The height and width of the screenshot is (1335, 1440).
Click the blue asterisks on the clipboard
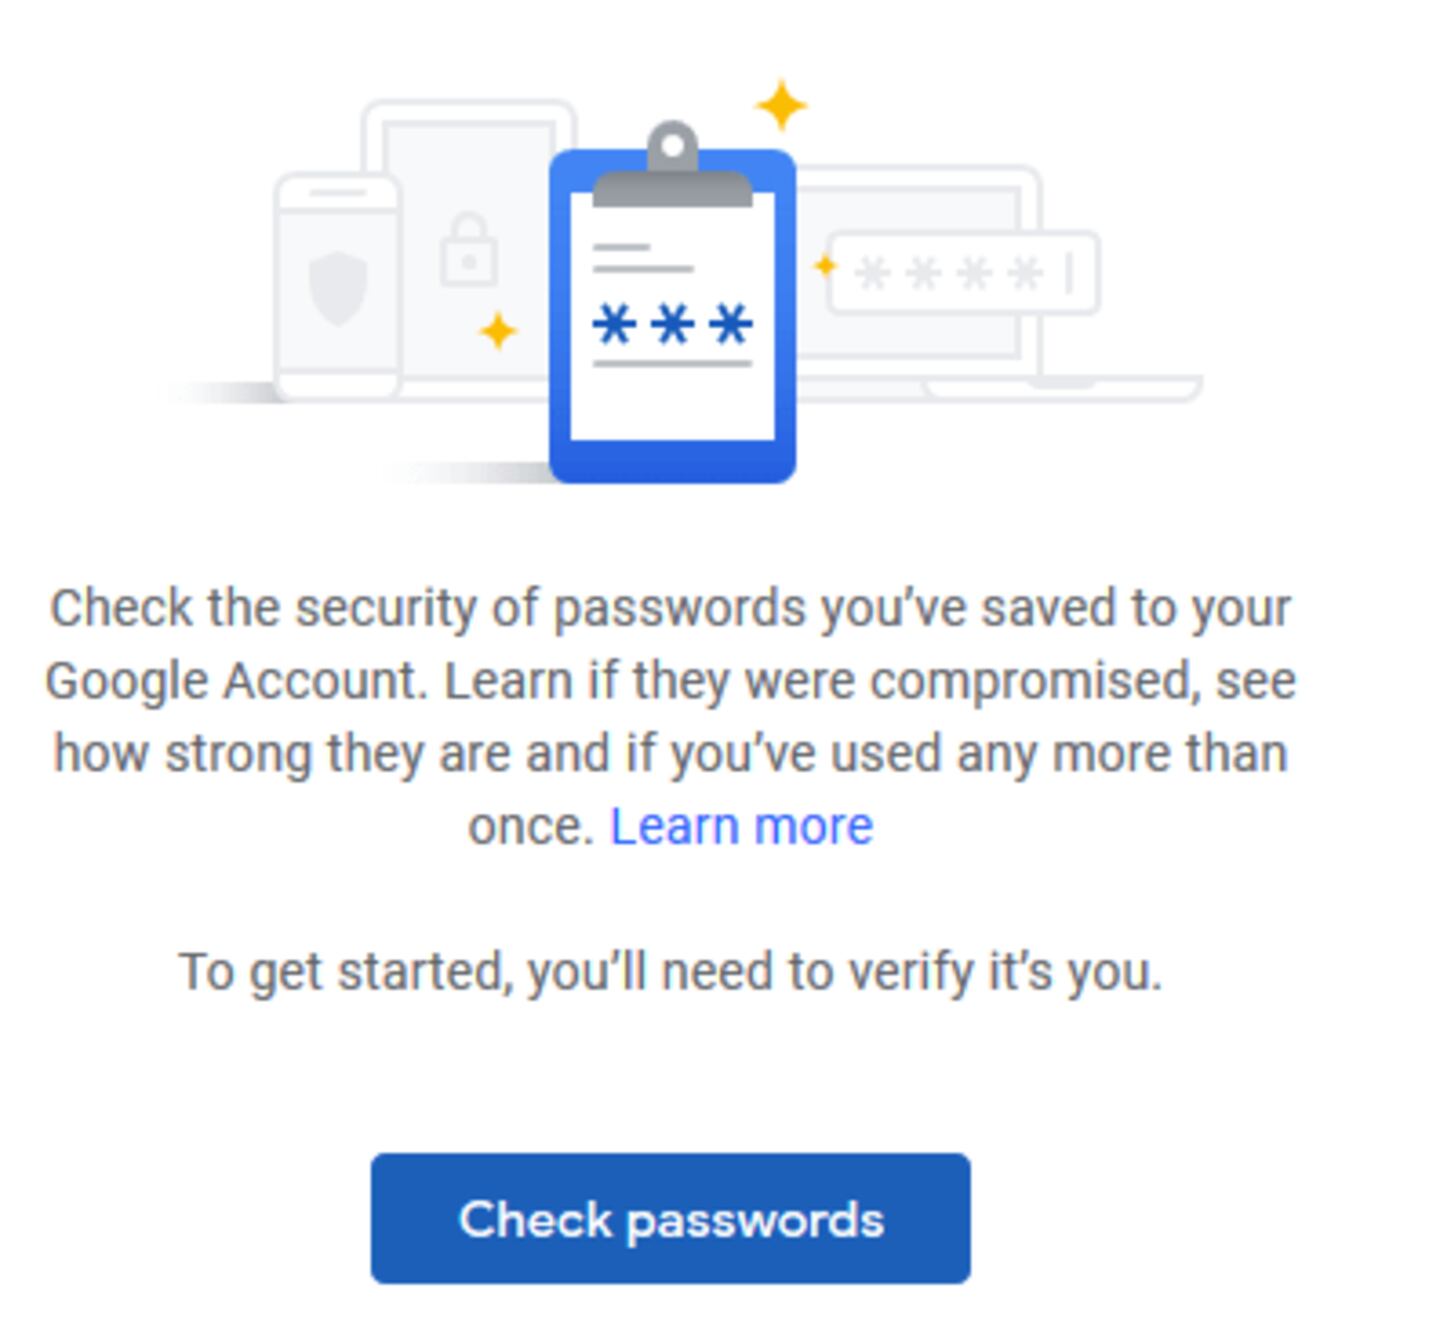(x=672, y=325)
